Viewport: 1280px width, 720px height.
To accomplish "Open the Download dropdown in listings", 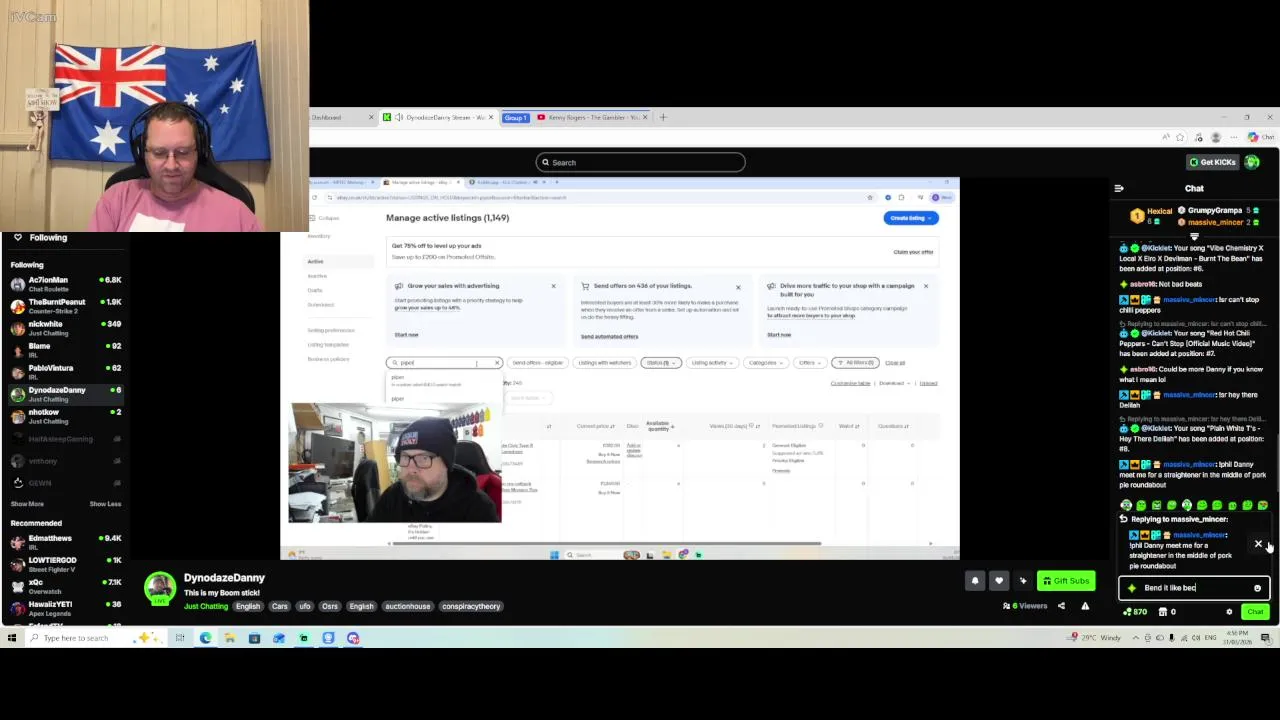I will click(894, 383).
